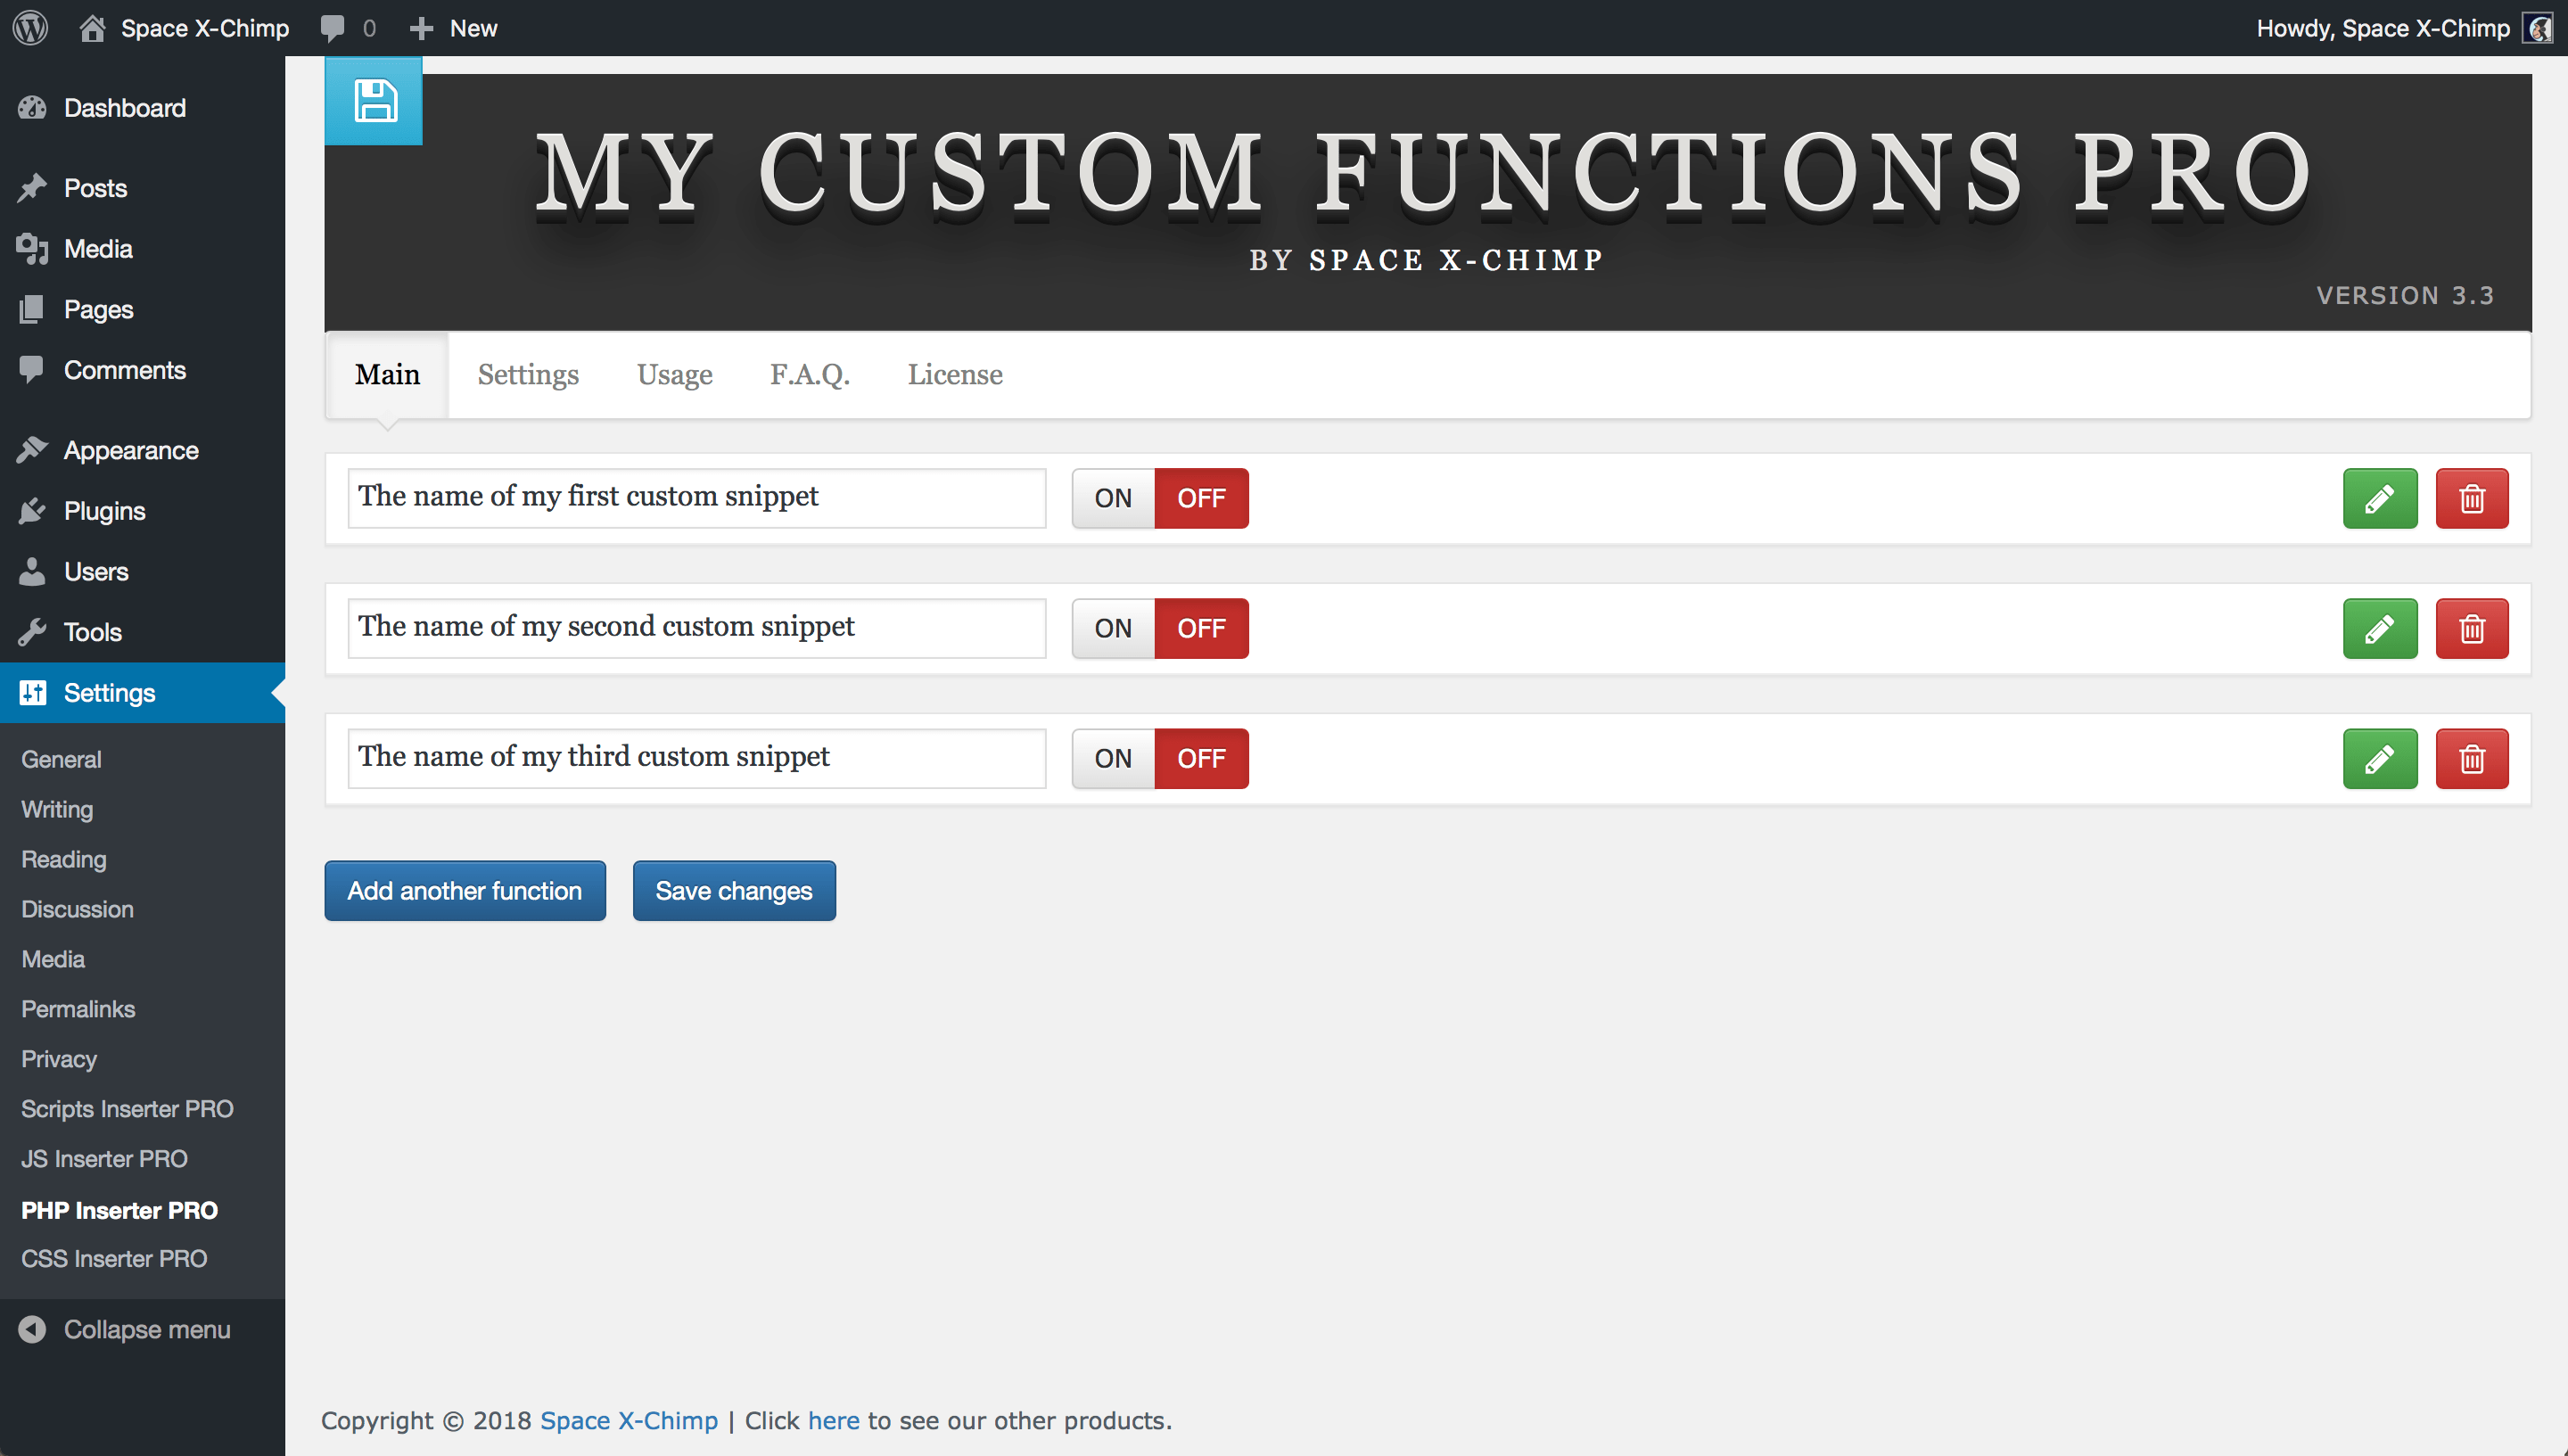The height and width of the screenshot is (1456, 2568).
Task: Click the edit pencil icon for third snippet
Action: click(2381, 758)
